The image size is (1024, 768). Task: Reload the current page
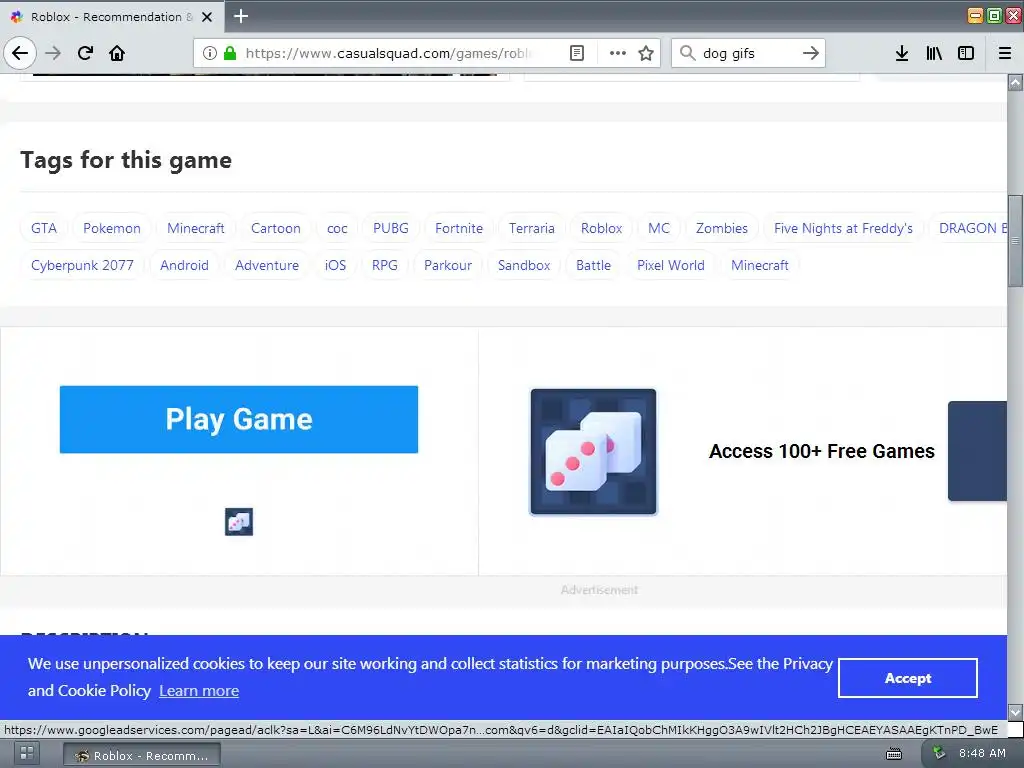[85, 53]
